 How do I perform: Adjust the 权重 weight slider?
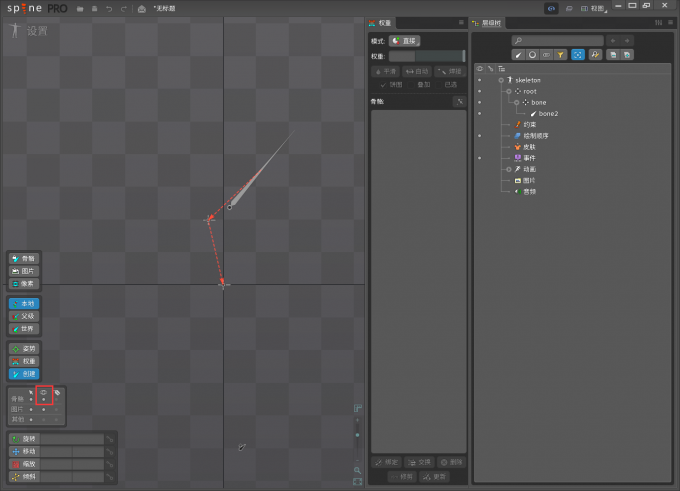pos(427,56)
